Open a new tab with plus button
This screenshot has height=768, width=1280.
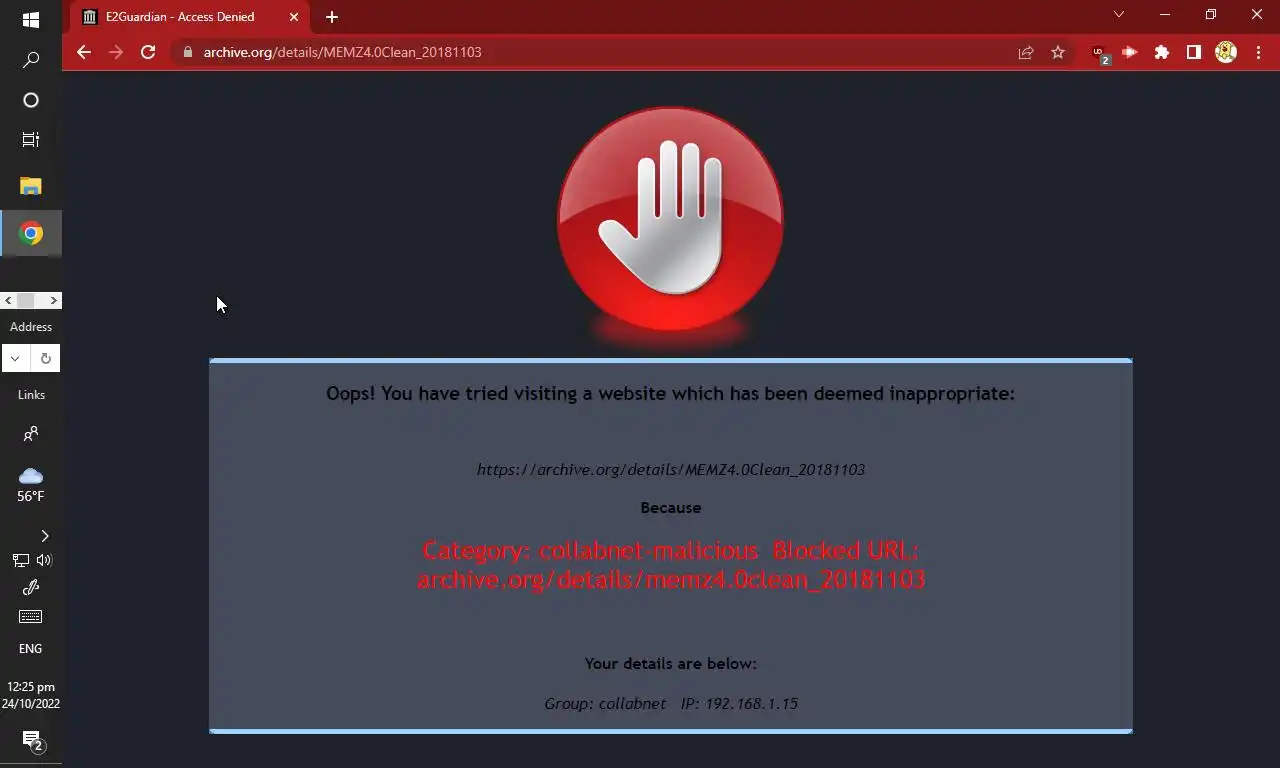pos(332,17)
